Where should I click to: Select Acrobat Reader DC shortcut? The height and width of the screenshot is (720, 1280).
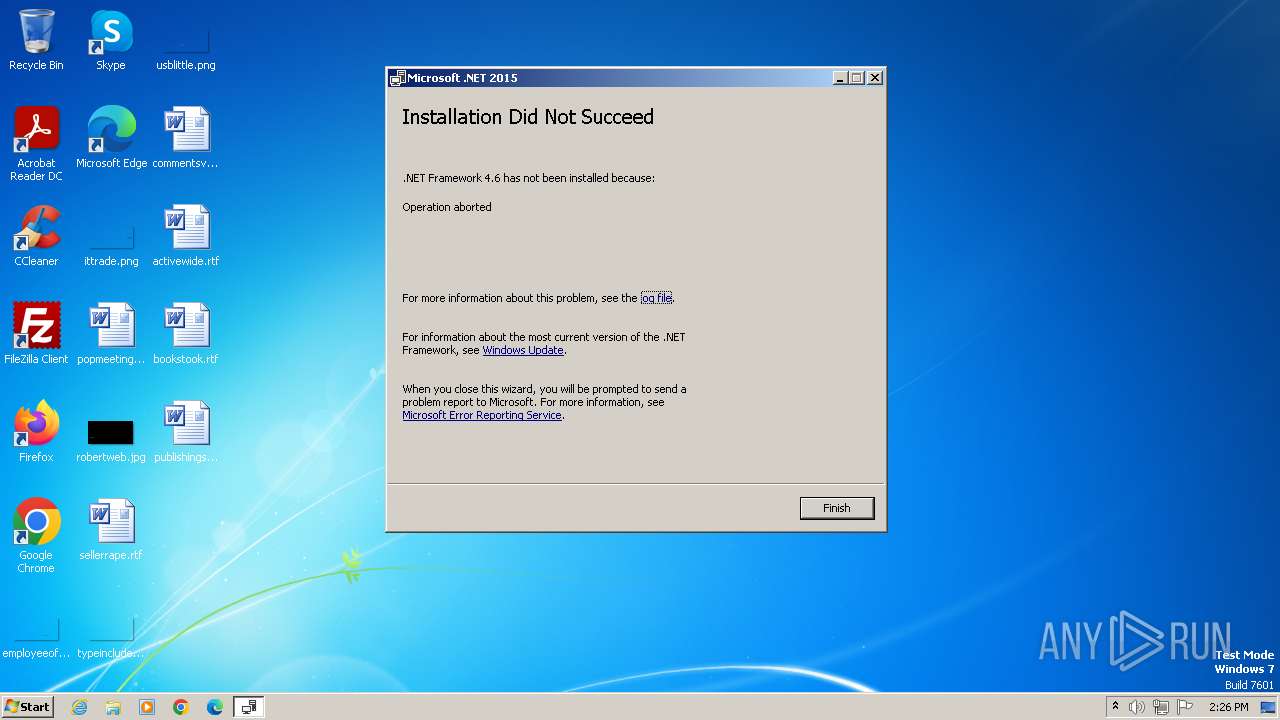[x=36, y=144]
